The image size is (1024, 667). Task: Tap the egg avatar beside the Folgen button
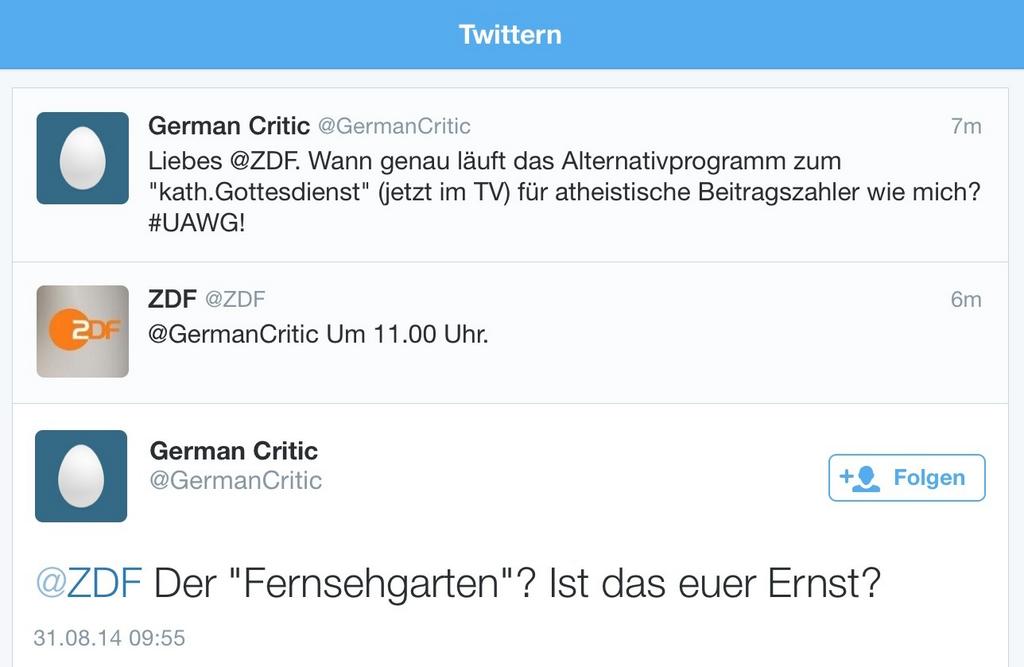(81, 476)
